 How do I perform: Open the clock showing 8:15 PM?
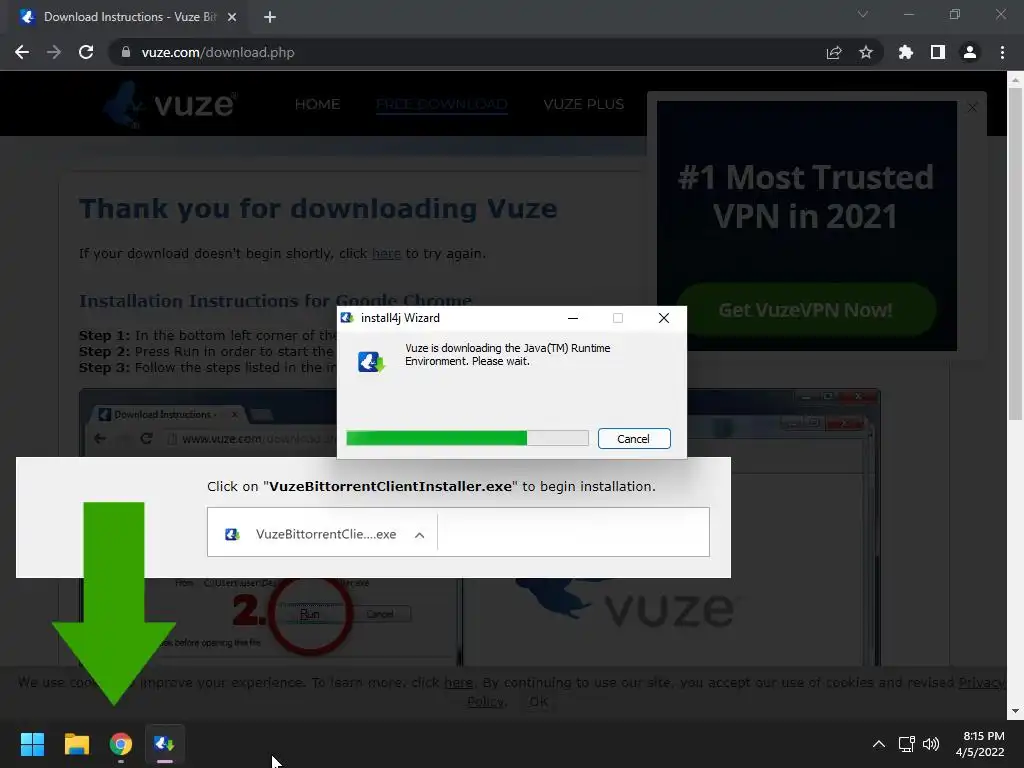point(980,744)
